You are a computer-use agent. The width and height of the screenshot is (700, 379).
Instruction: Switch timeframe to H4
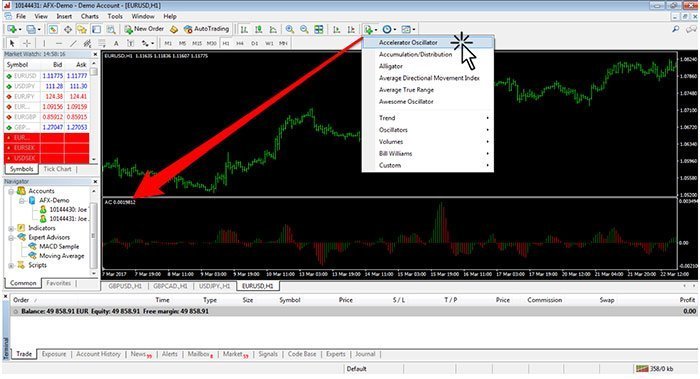pos(240,43)
